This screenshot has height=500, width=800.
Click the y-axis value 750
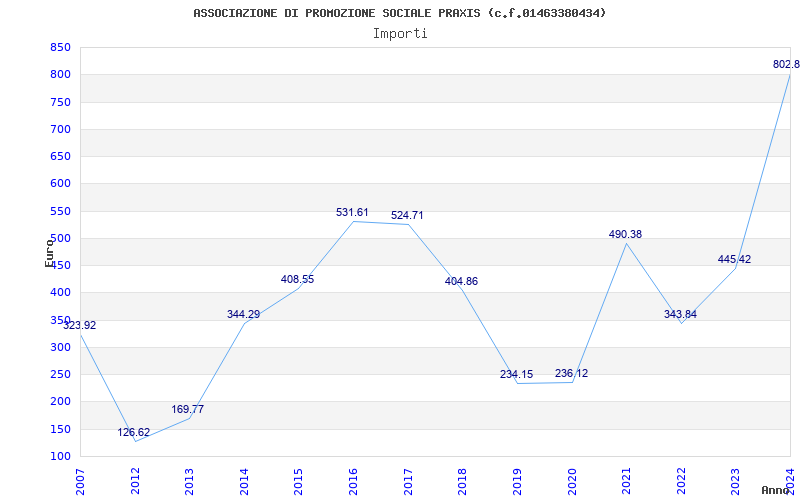tap(60, 102)
